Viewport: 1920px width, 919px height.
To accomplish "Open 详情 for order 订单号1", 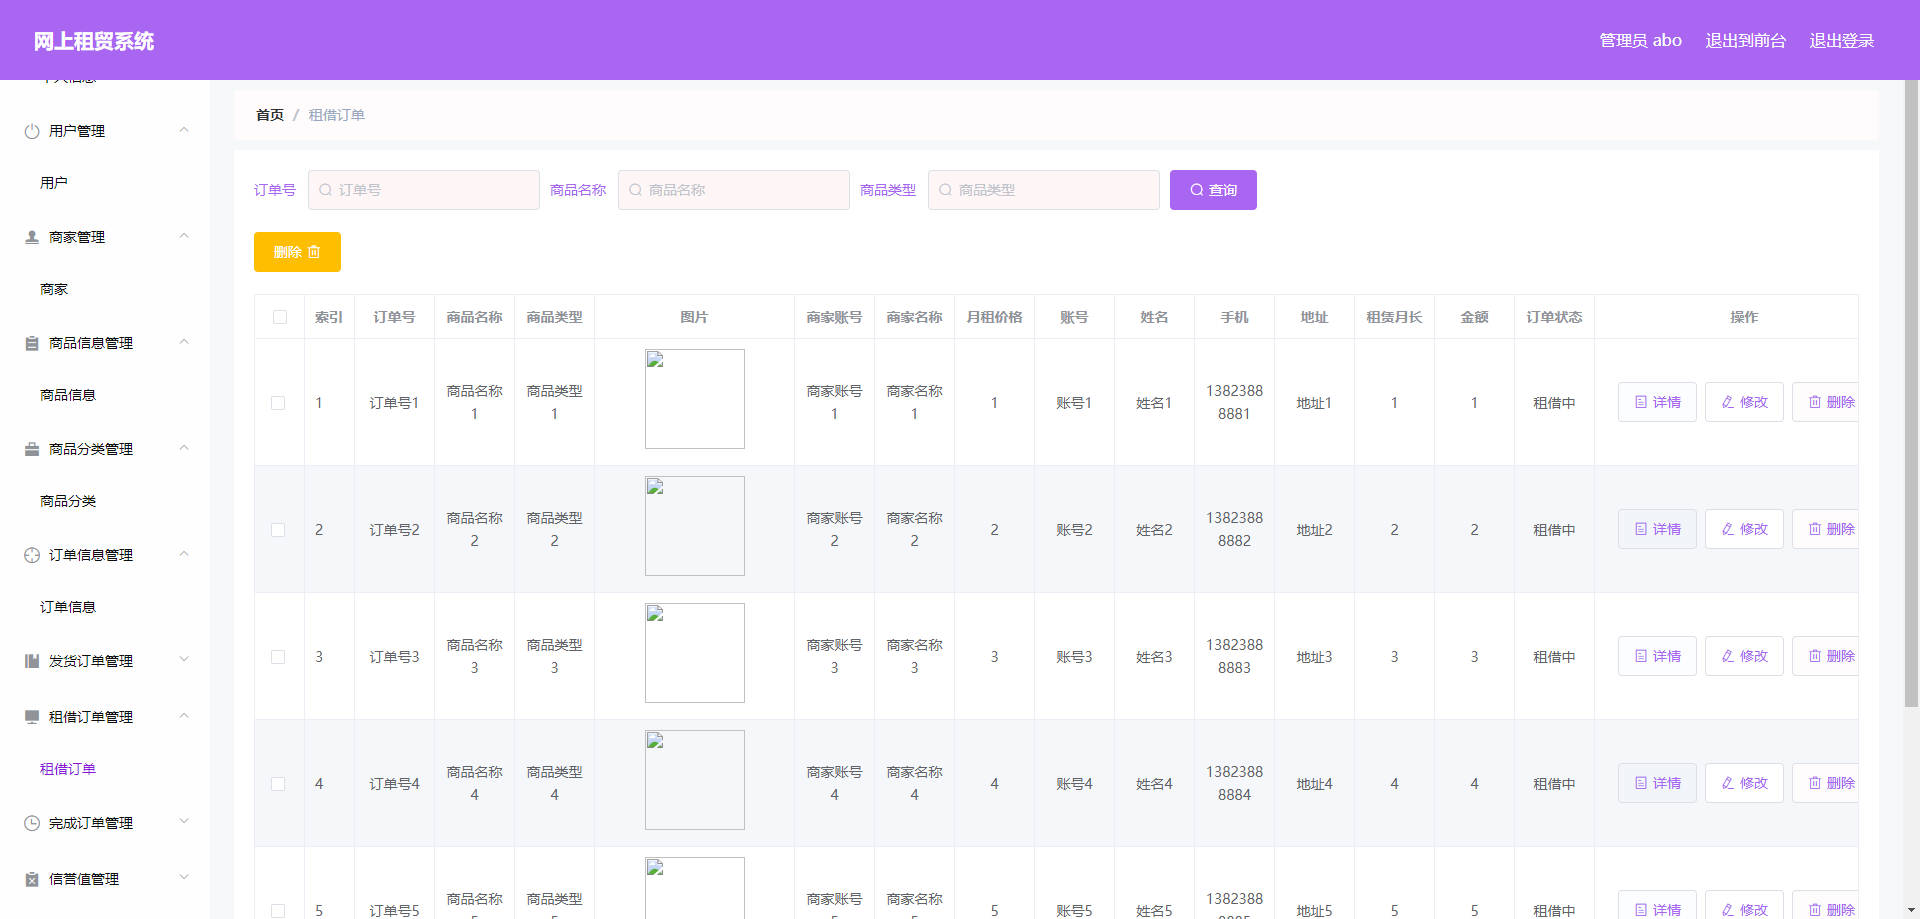I will pos(1657,402).
